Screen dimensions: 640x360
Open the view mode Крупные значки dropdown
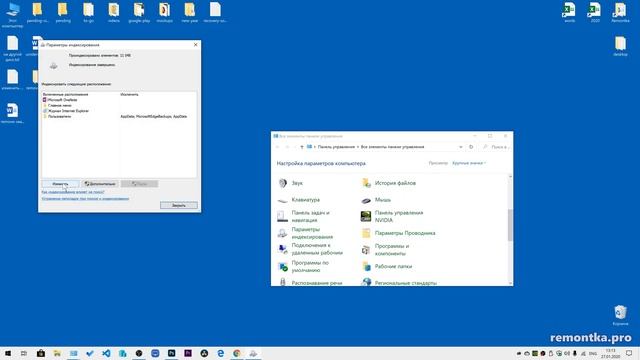[469, 163]
